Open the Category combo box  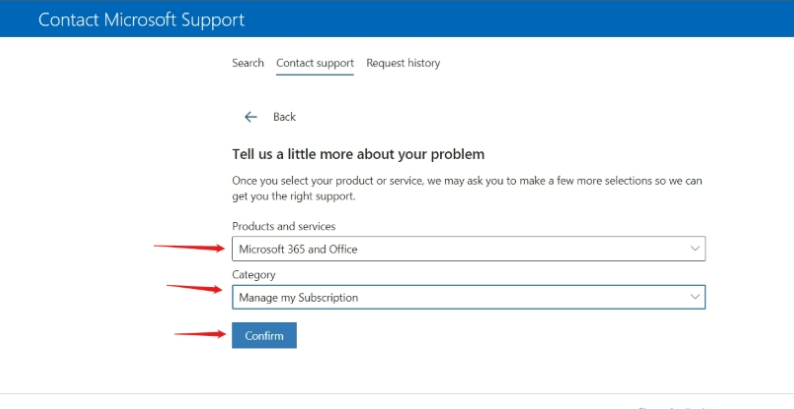(468, 297)
